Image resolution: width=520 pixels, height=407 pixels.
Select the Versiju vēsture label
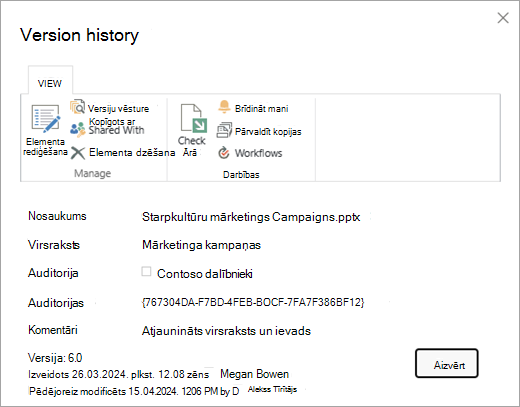[x=118, y=109]
